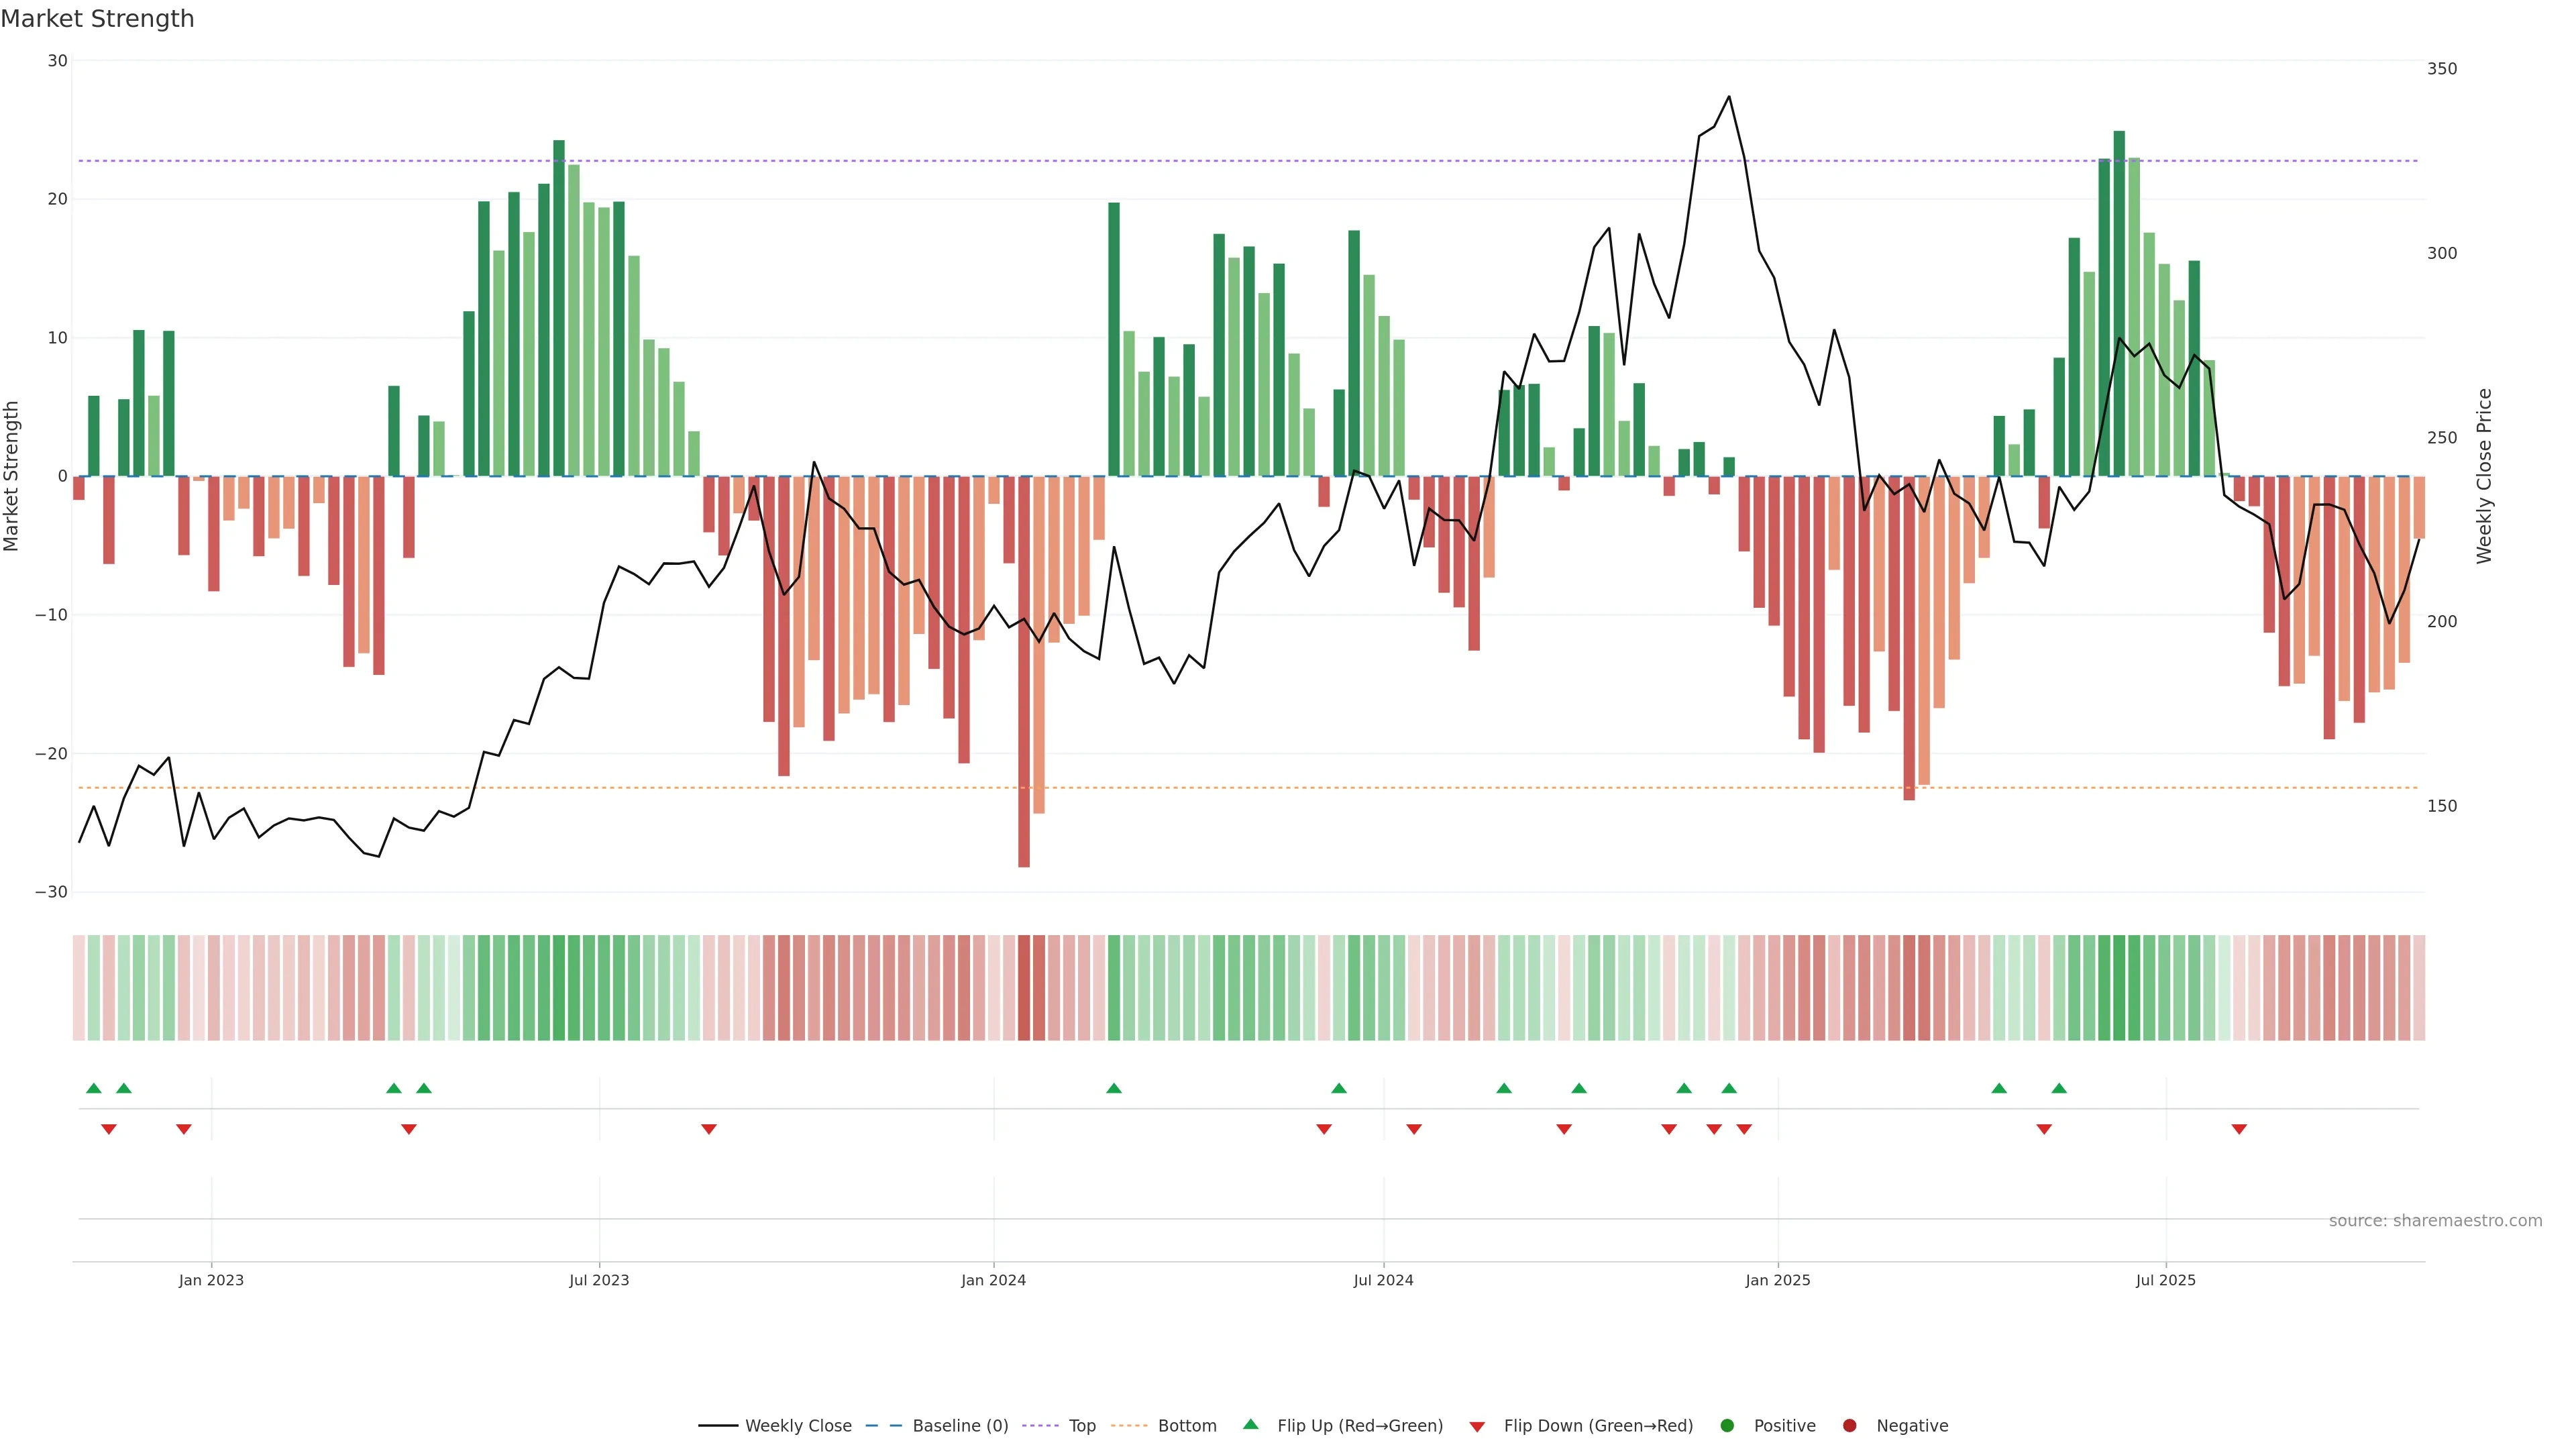Click the Jul 2025 x-axis label

click(x=2165, y=1280)
